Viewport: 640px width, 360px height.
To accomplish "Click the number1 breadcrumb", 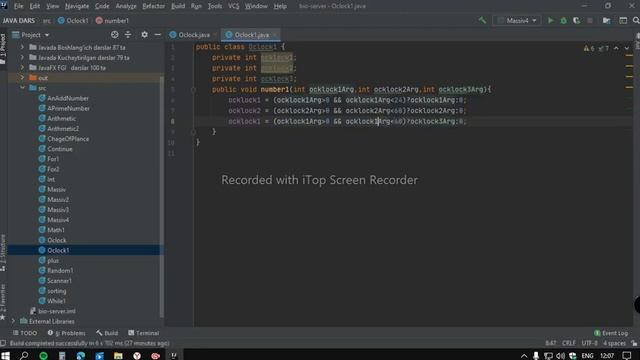I will pyautogui.click(x=112, y=20).
